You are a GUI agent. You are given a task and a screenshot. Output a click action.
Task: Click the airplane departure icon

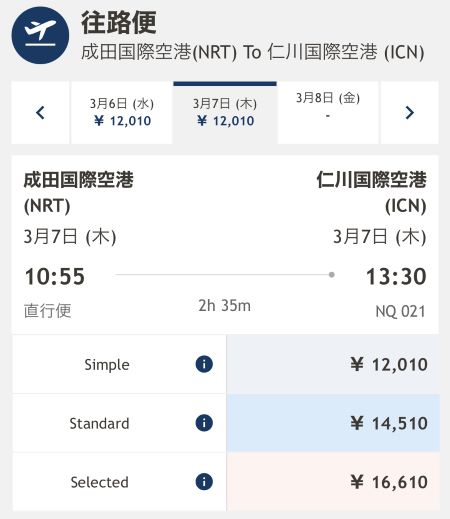coord(40,35)
